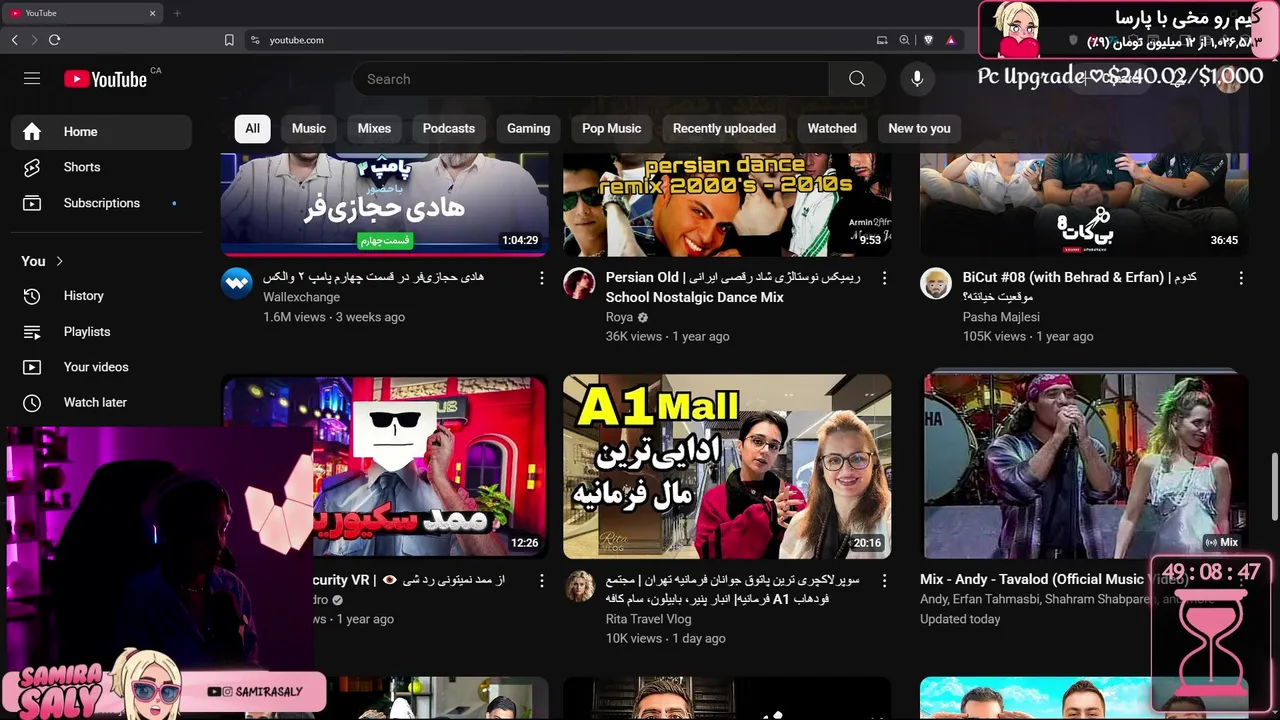Image resolution: width=1280 pixels, height=720 pixels.
Task: Open History in the sidebar
Action: (x=101, y=296)
